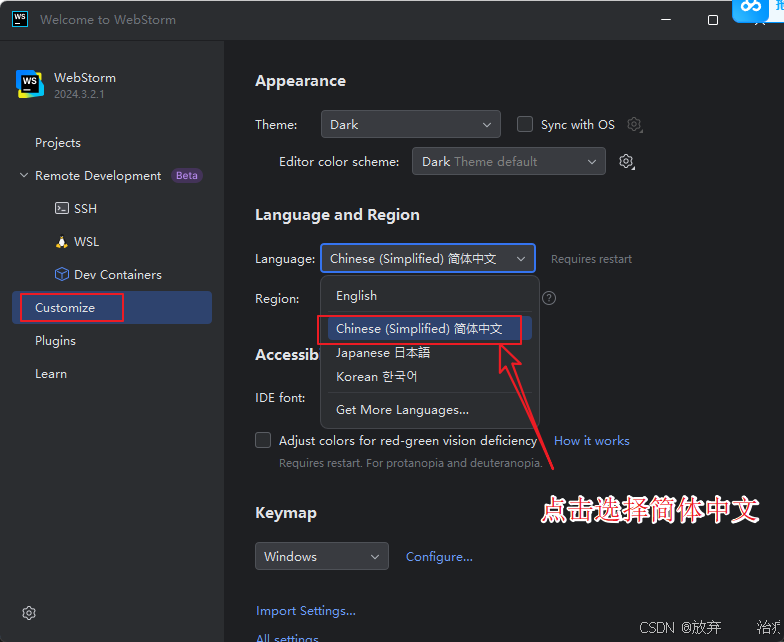This screenshot has width=784, height=642.
Task: Choose Korean from the language list
Action: [x=430, y=376]
